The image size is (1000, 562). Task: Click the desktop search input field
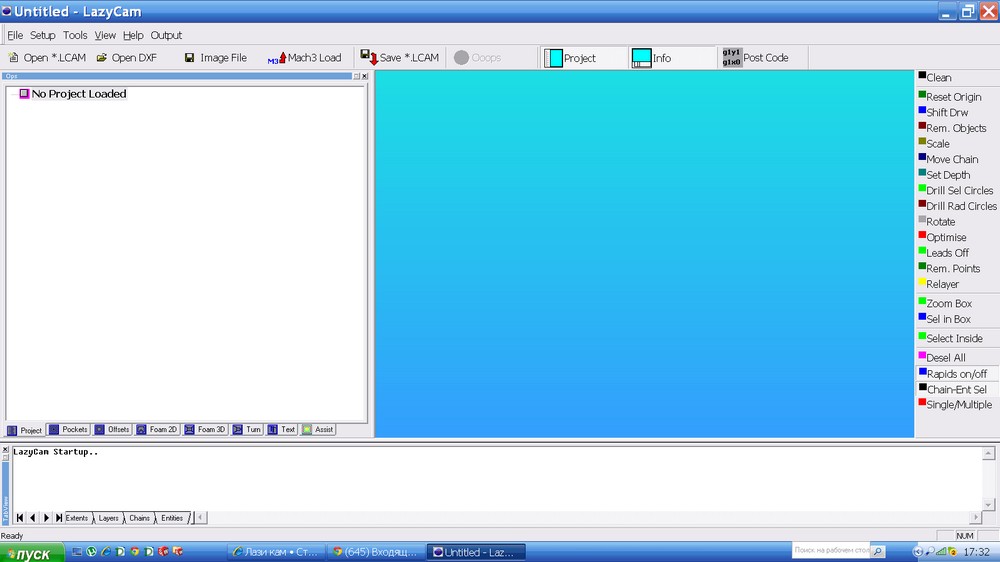[832, 551]
